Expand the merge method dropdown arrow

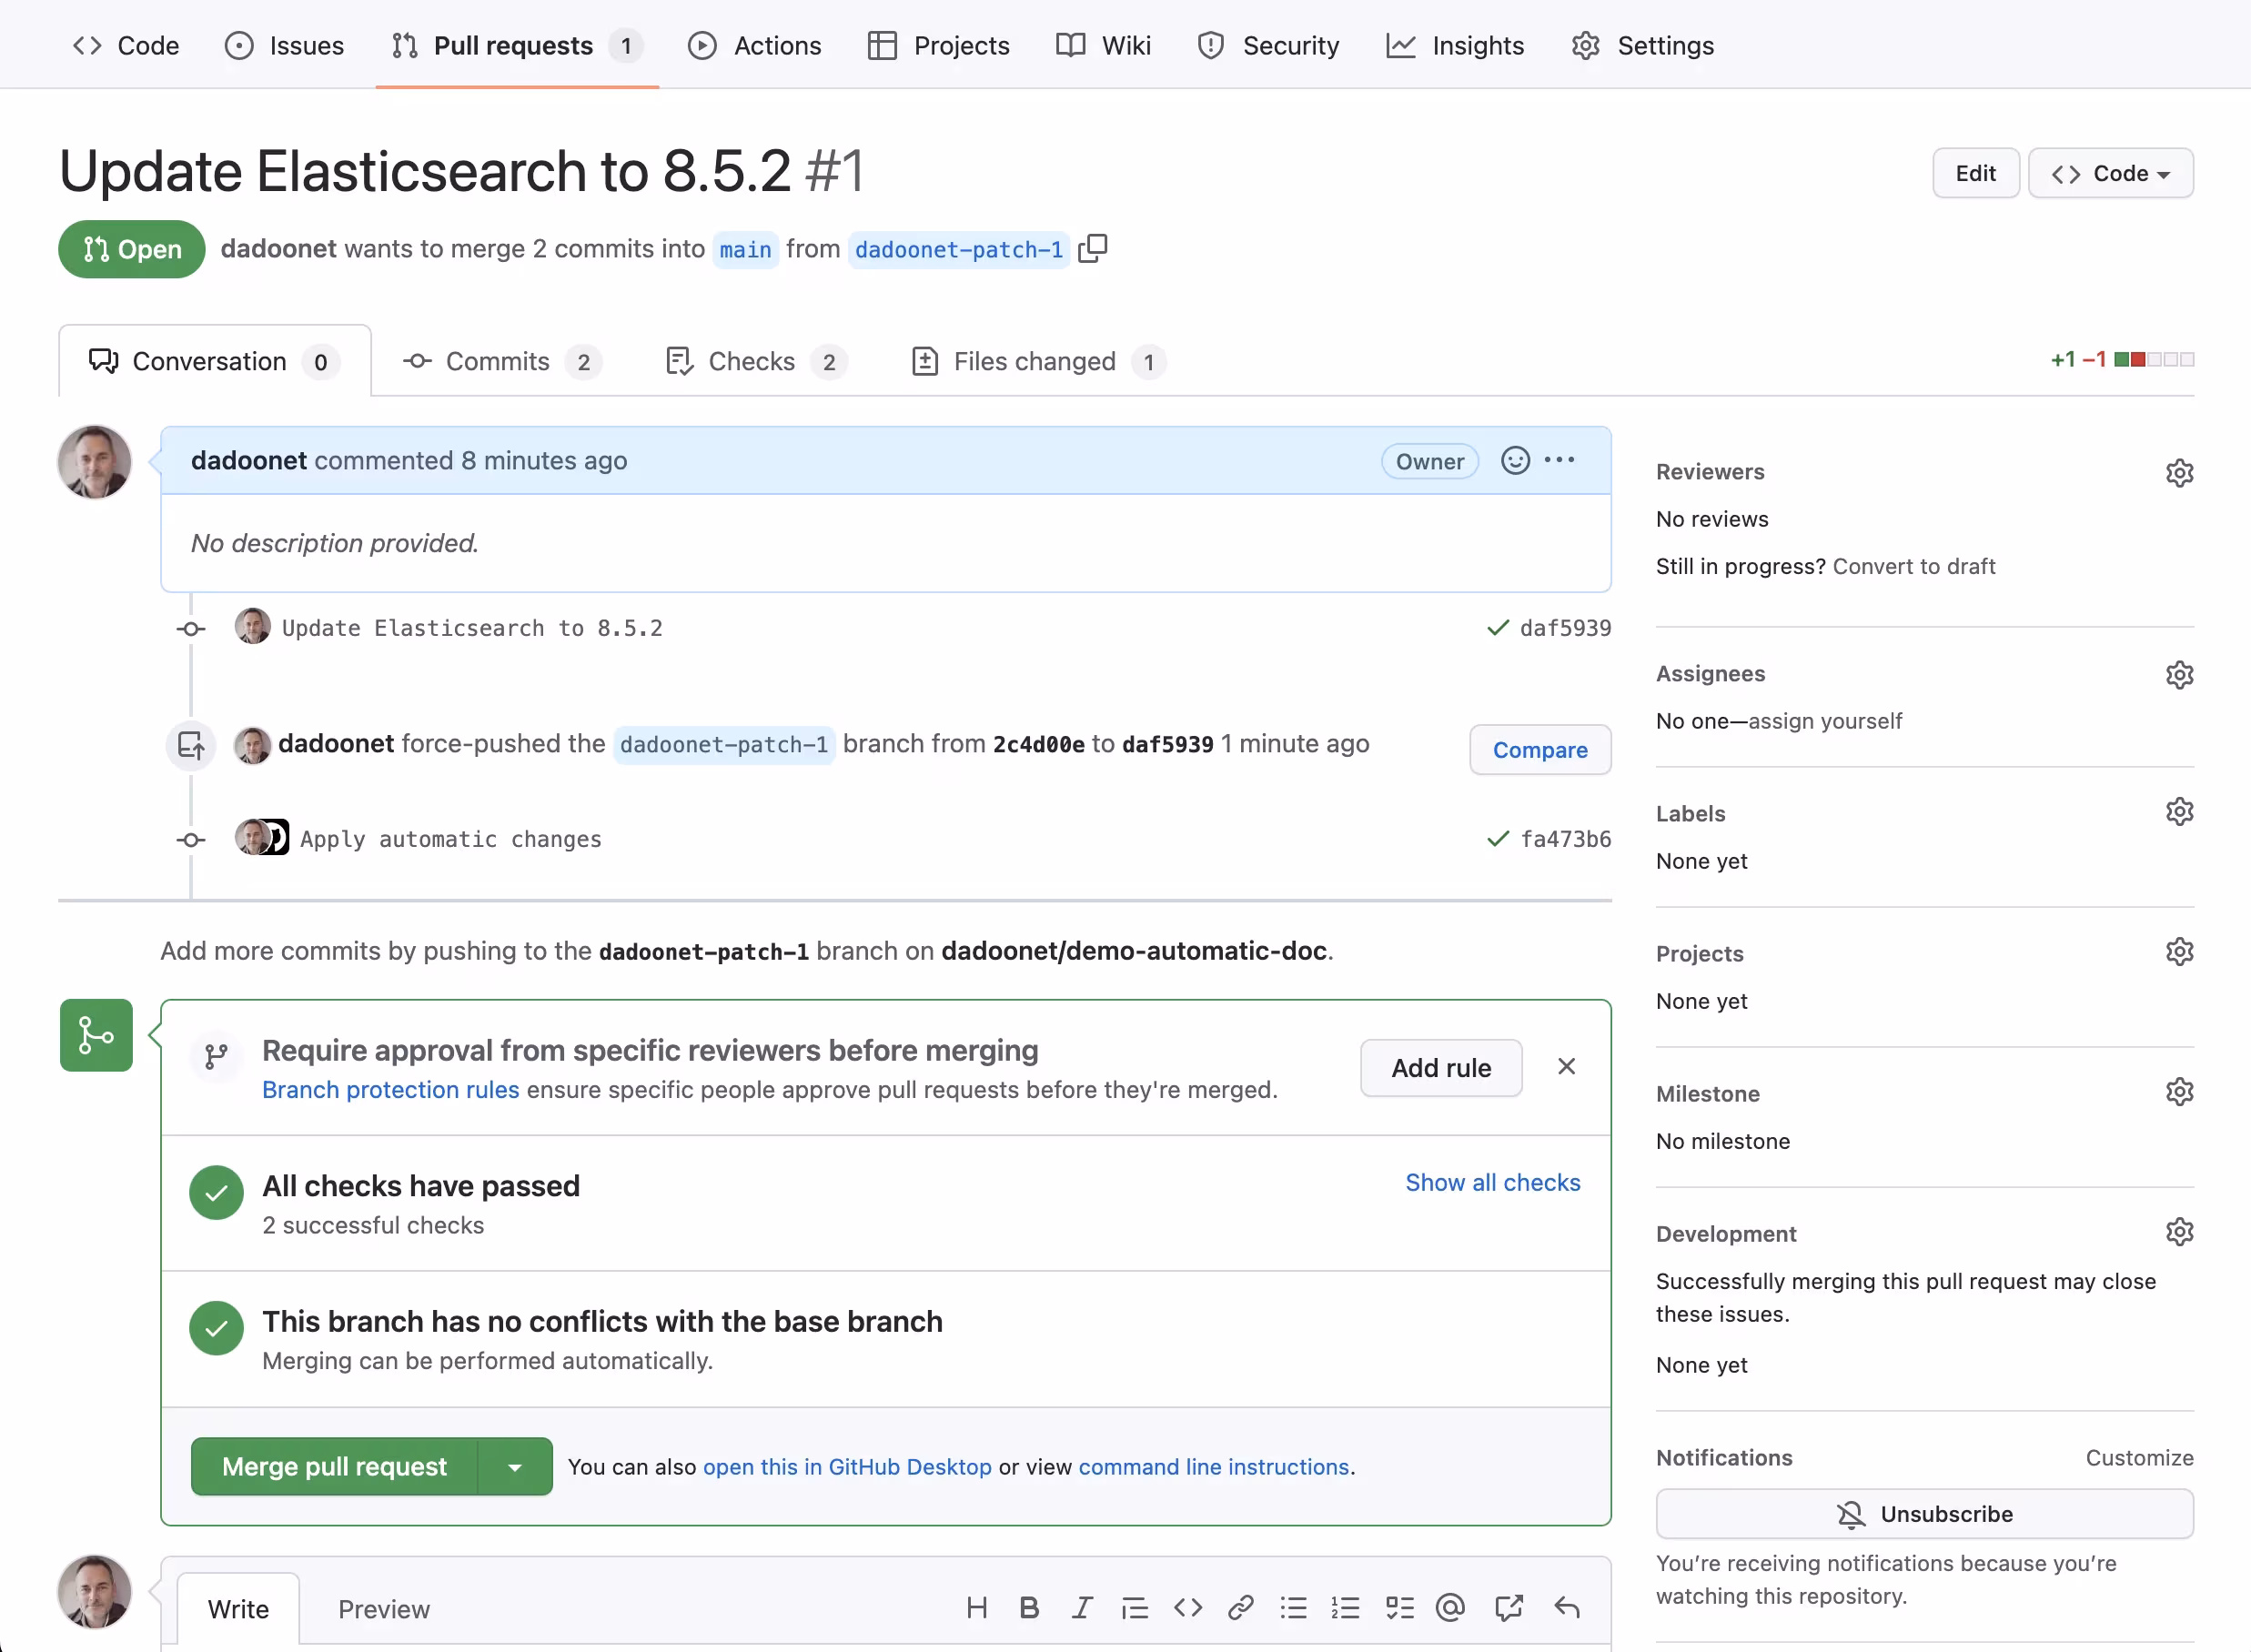515,1467
